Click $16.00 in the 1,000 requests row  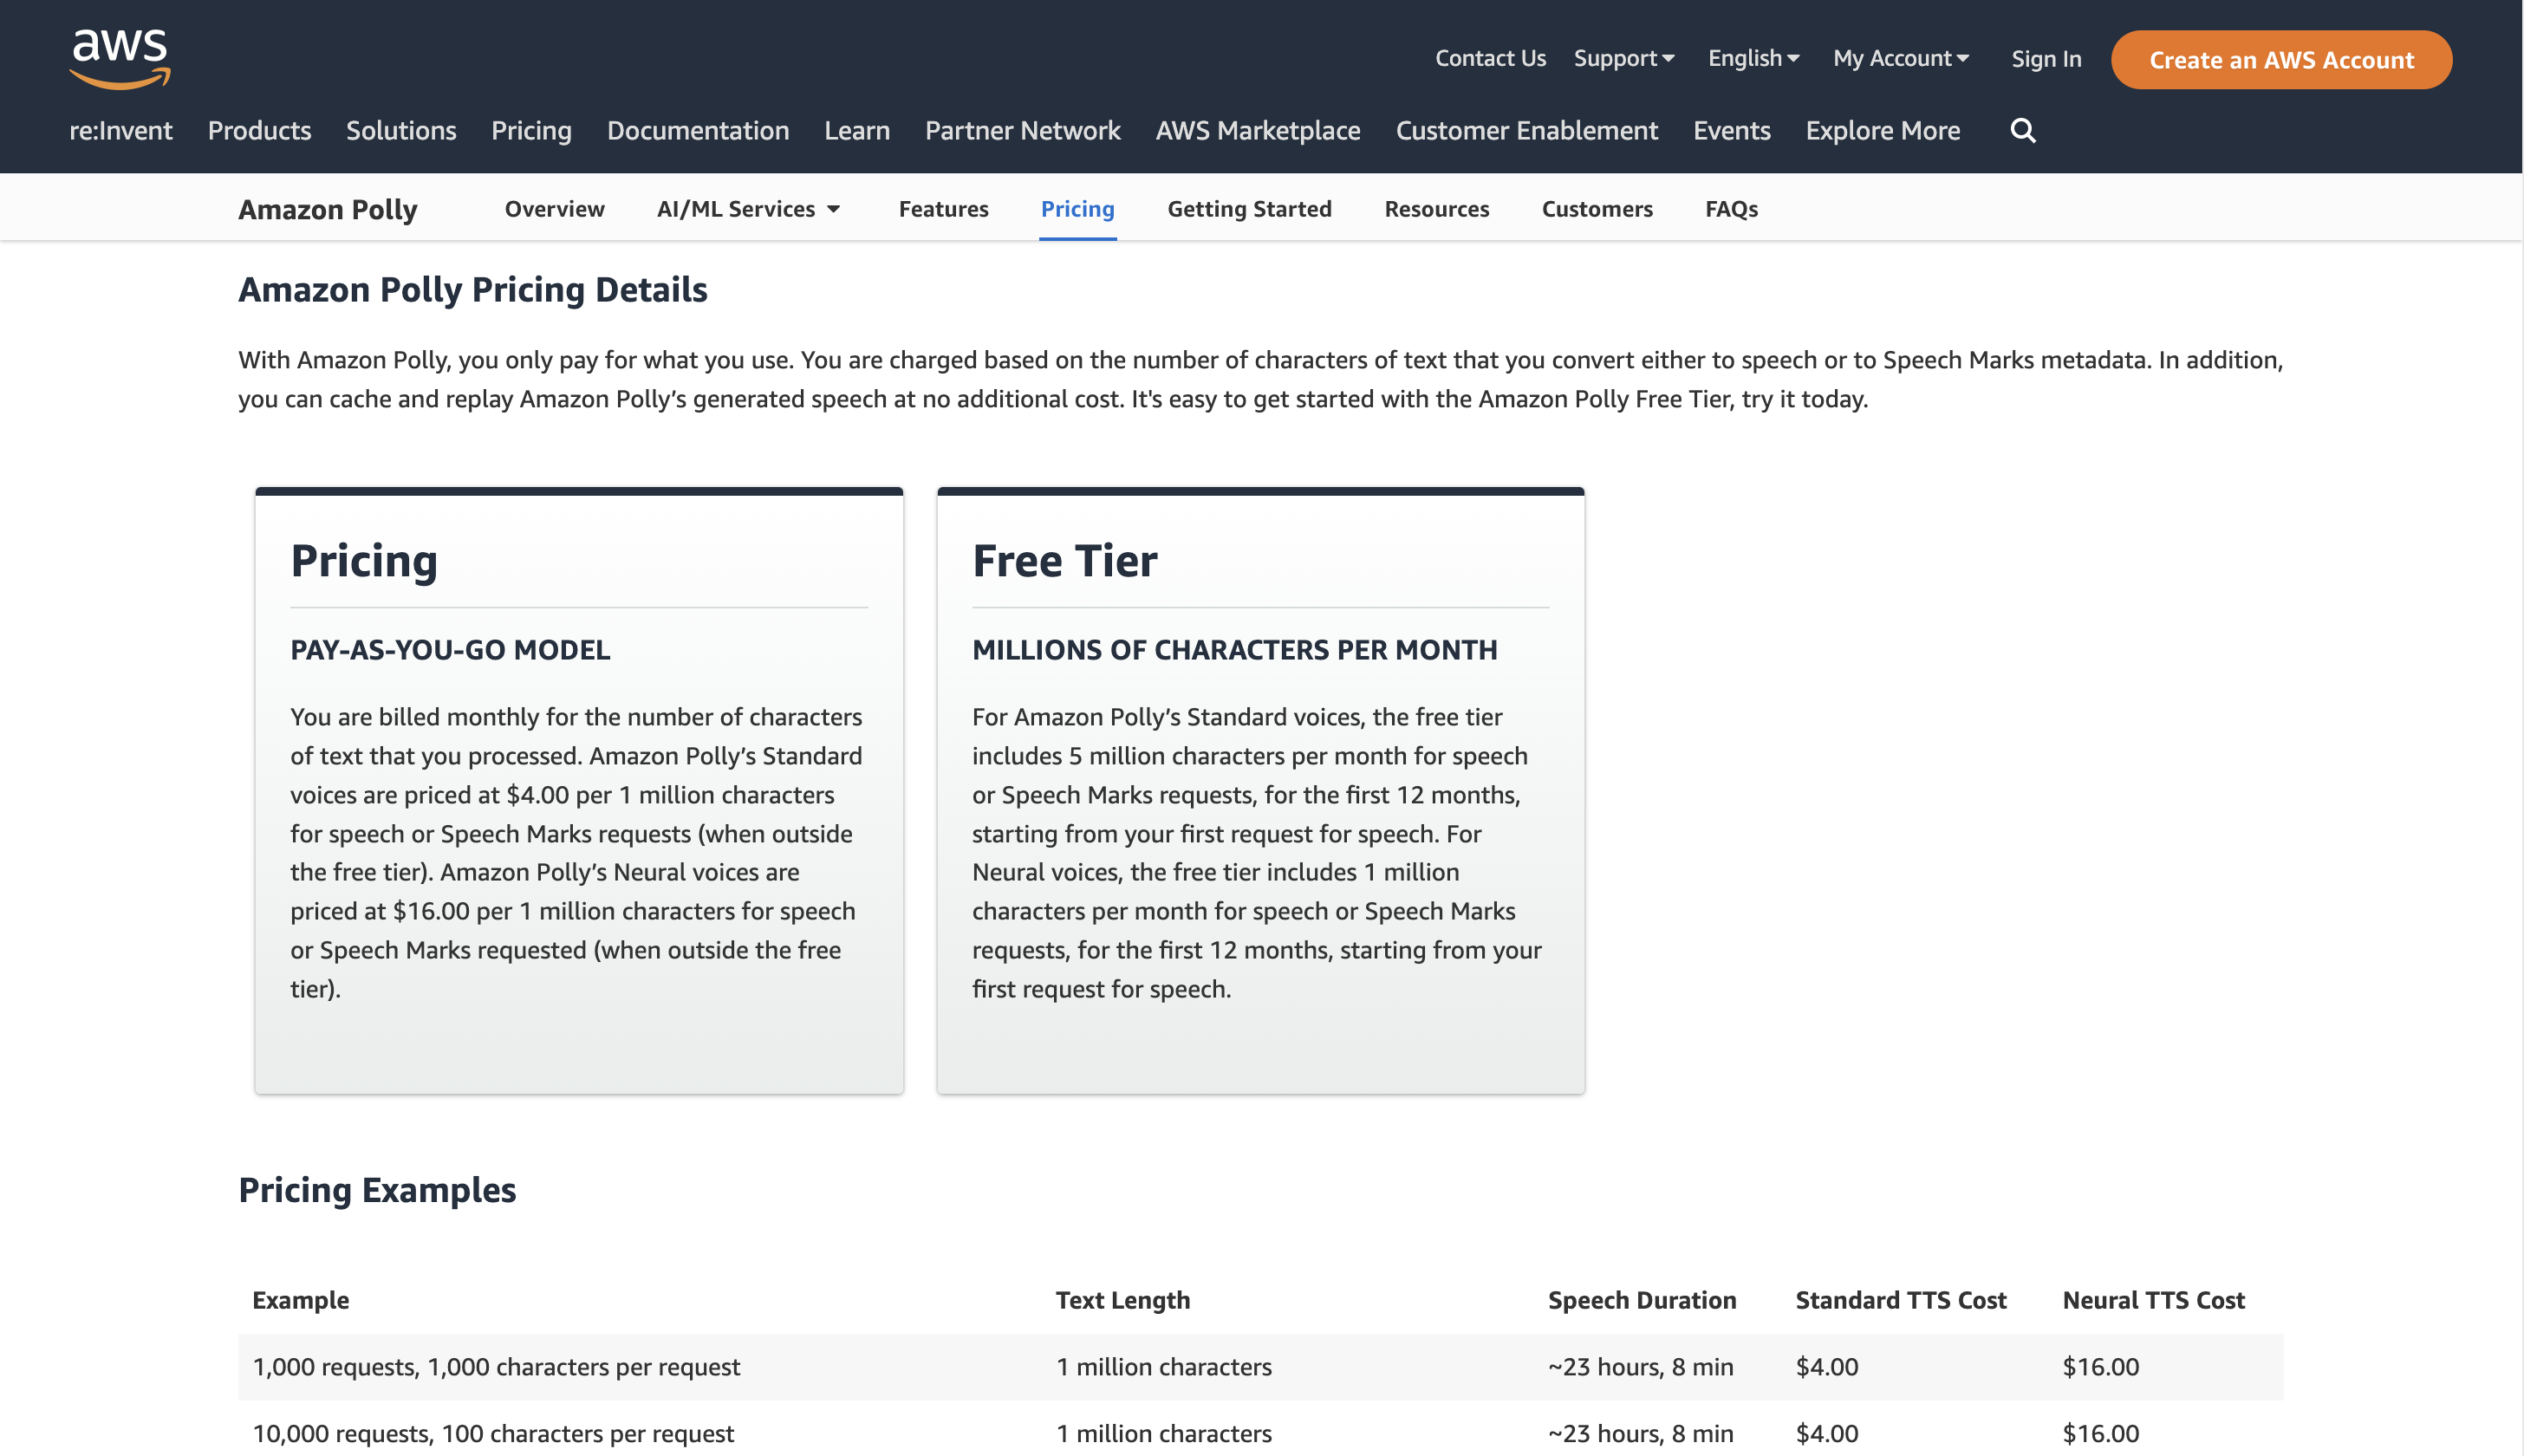(2100, 1367)
